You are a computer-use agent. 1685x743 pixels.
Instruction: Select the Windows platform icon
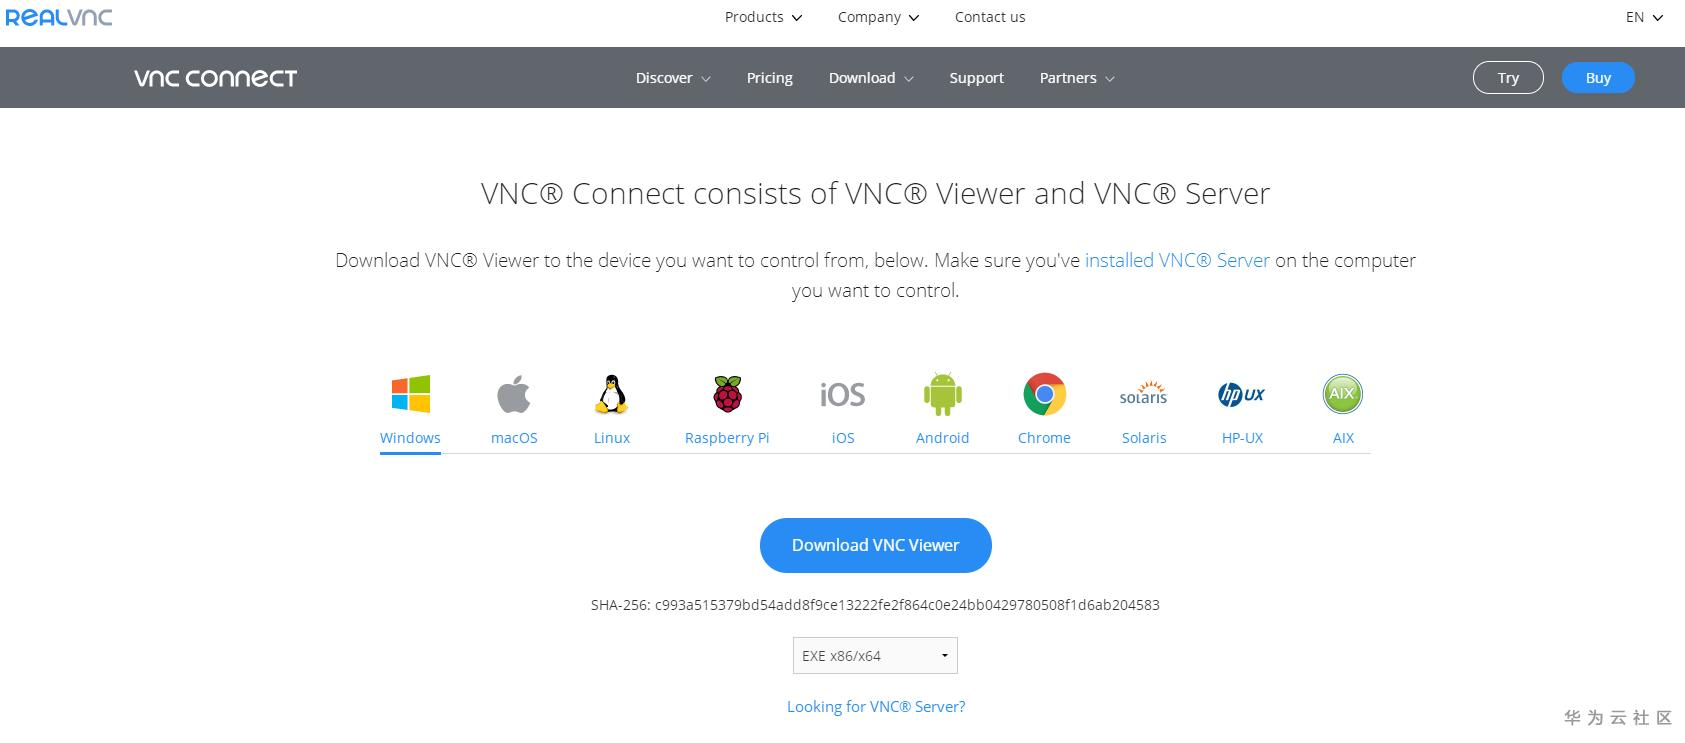410,394
